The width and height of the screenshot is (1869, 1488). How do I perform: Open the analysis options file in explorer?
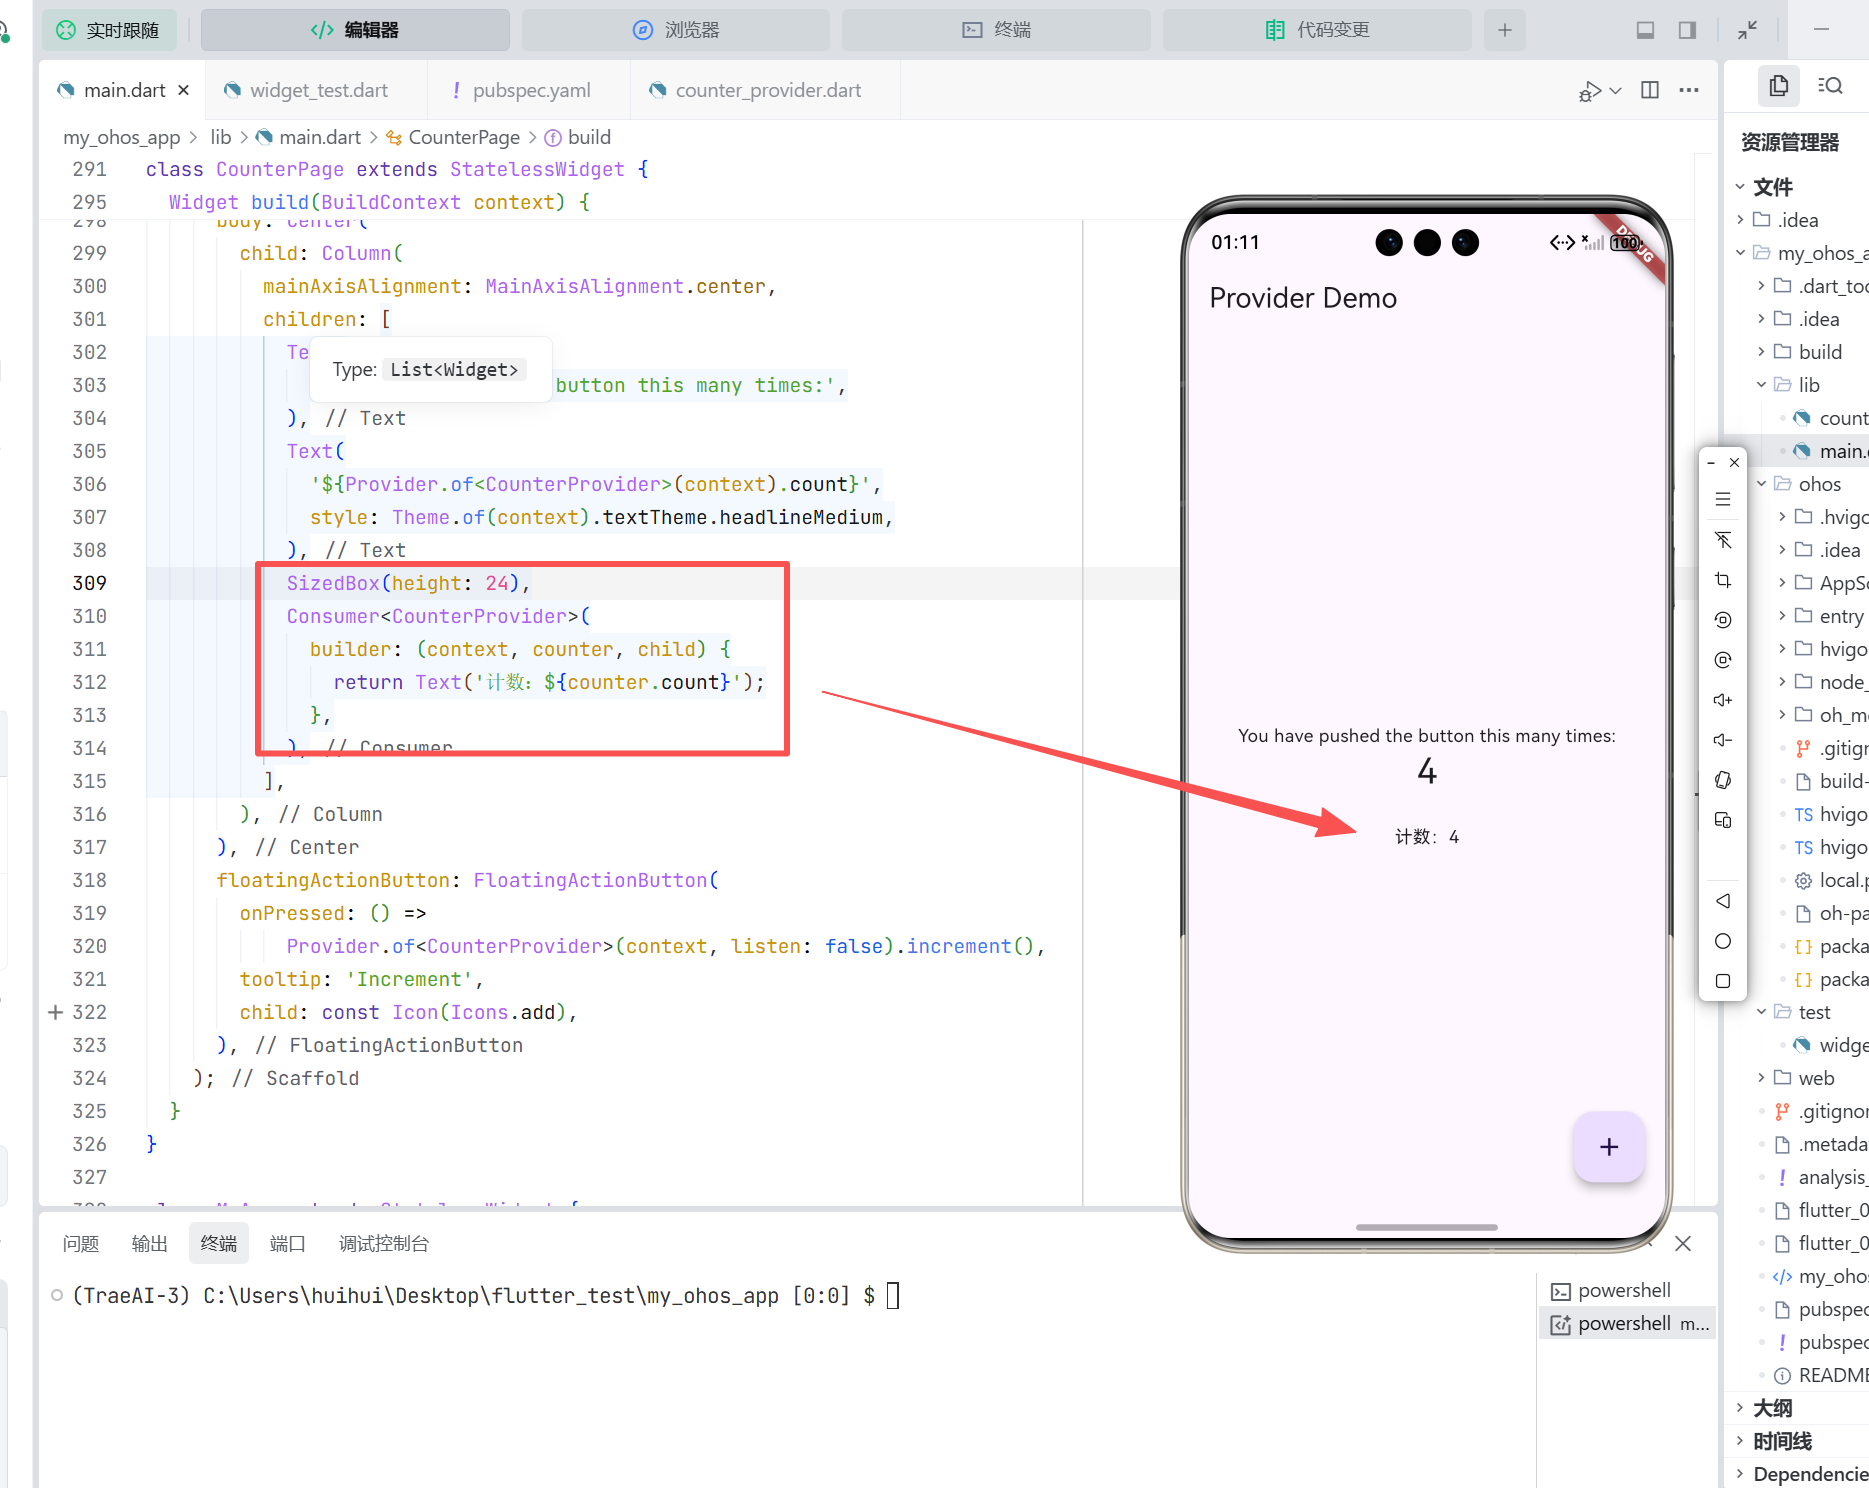[1822, 1177]
